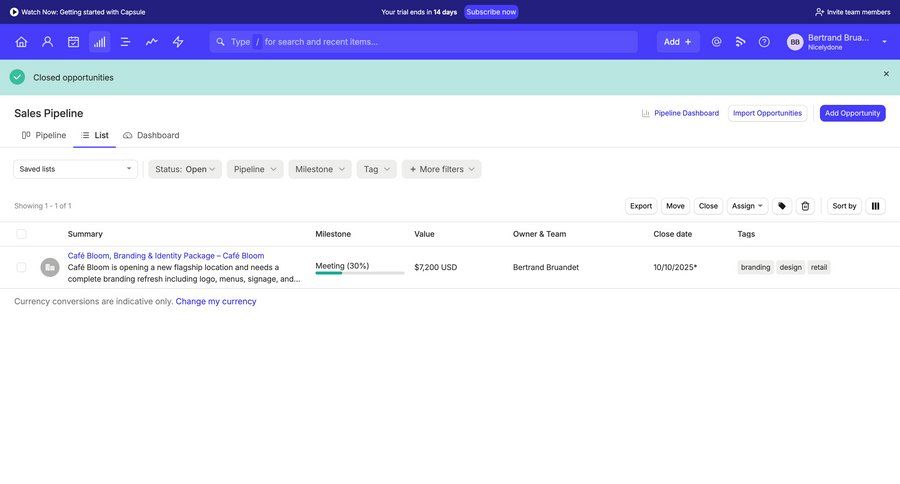Open the Calendar and tasks icon
Viewport: 900px width, 484px height.
[x=73, y=42]
